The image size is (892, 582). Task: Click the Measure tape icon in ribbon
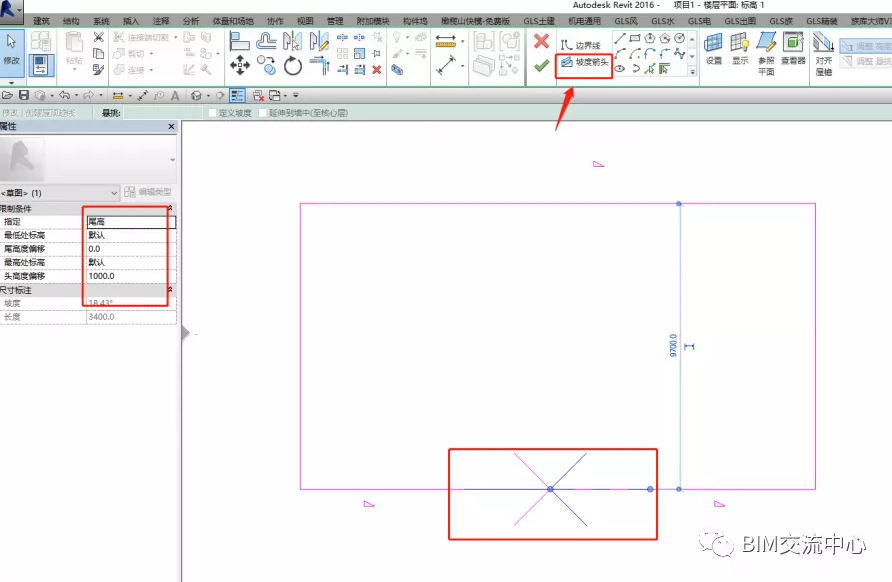445,41
